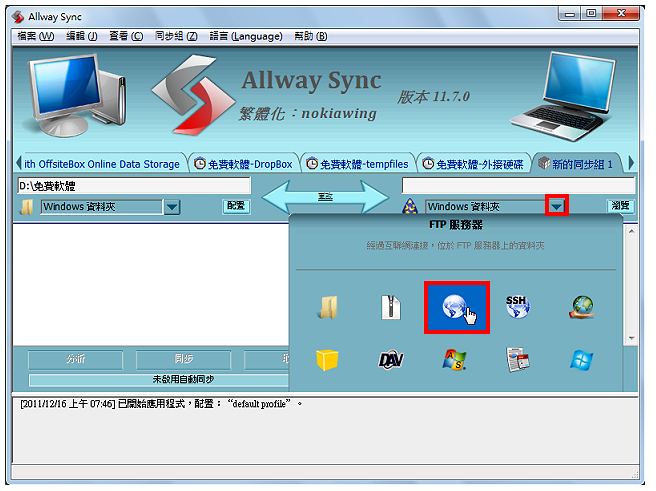Image resolution: width=656 pixels, height=491 pixels.
Task: Click the FTP 服務器 popup heading
Action: click(x=456, y=225)
